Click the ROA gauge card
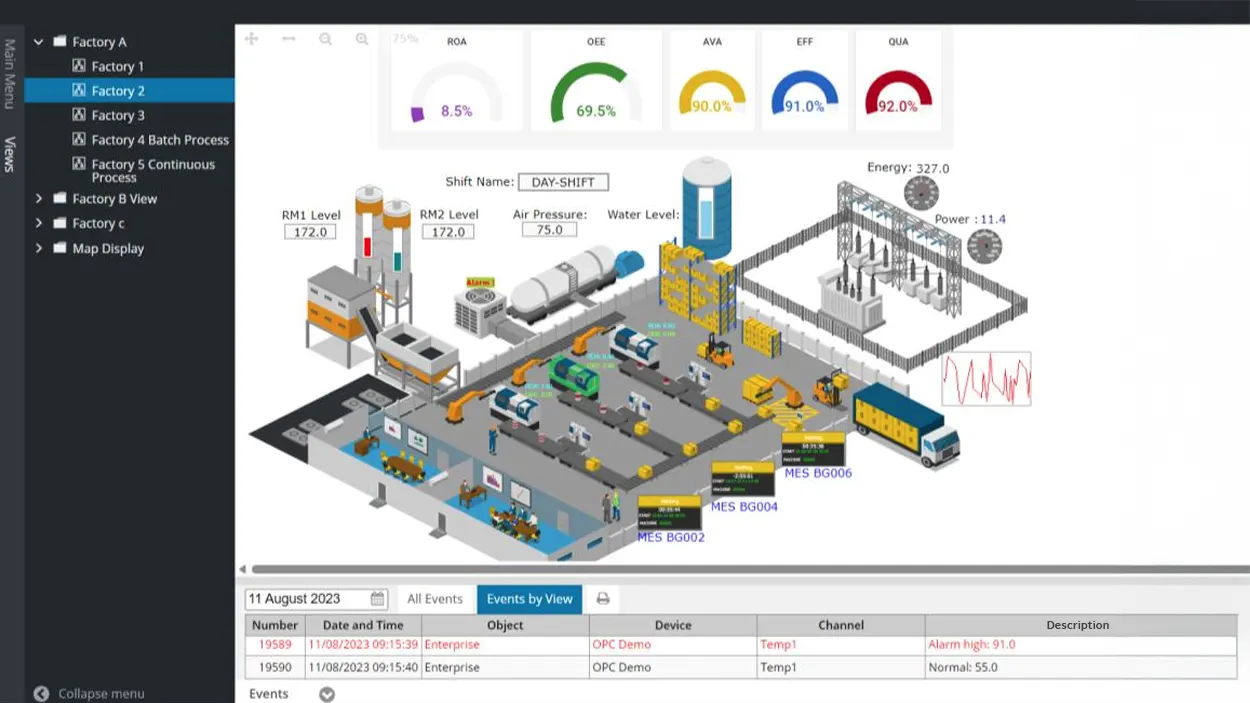1250x703 pixels. pos(457,80)
